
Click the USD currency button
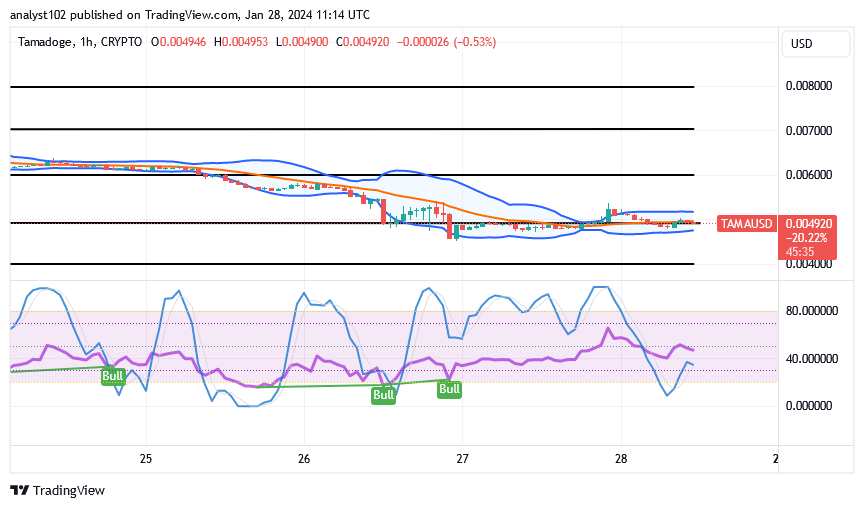(815, 44)
